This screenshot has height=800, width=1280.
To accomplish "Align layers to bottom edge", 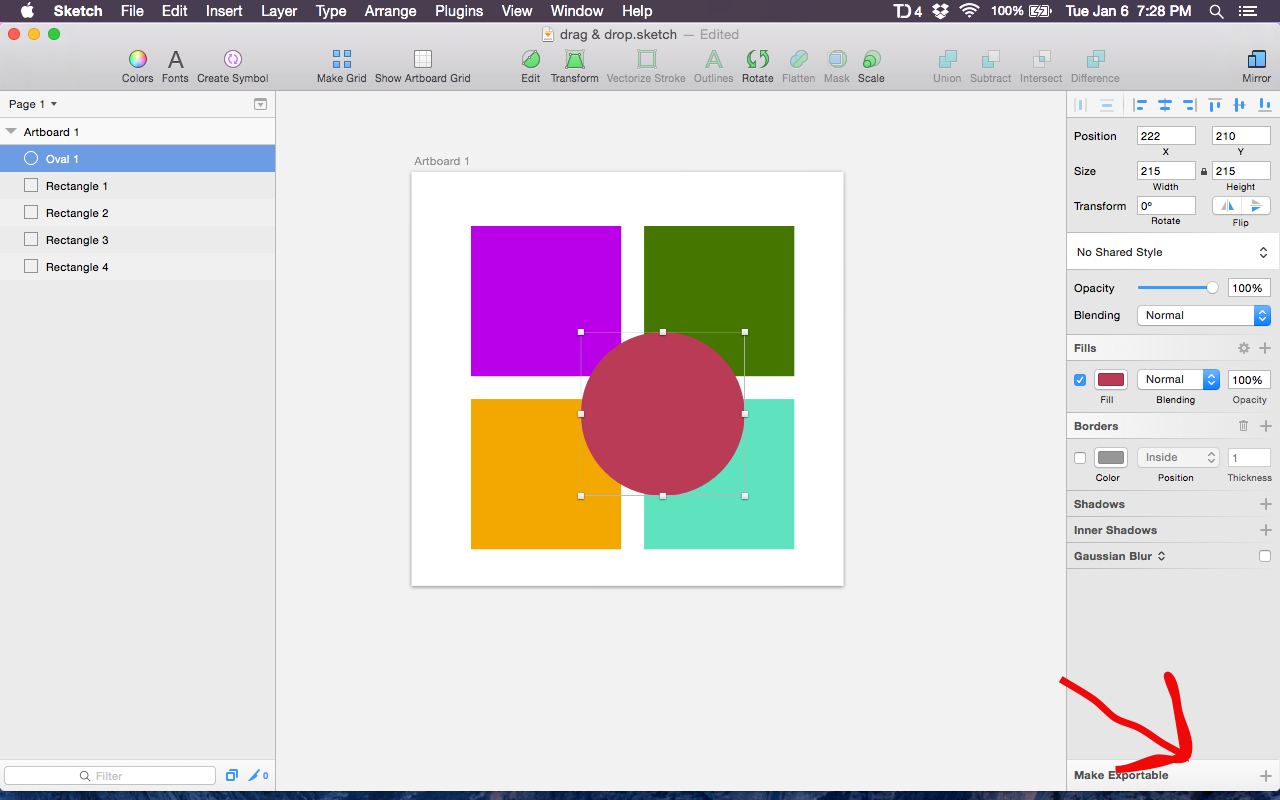I will pyautogui.click(x=1264, y=104).
